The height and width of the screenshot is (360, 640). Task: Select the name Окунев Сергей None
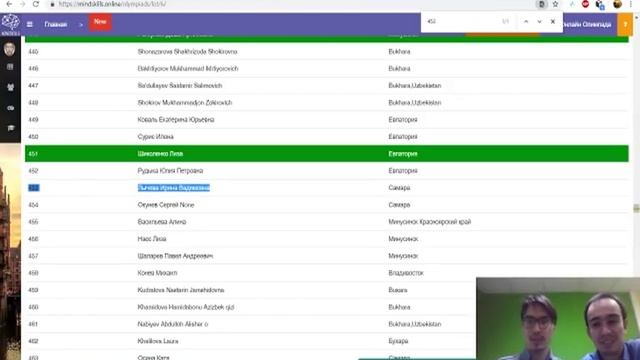166,205
